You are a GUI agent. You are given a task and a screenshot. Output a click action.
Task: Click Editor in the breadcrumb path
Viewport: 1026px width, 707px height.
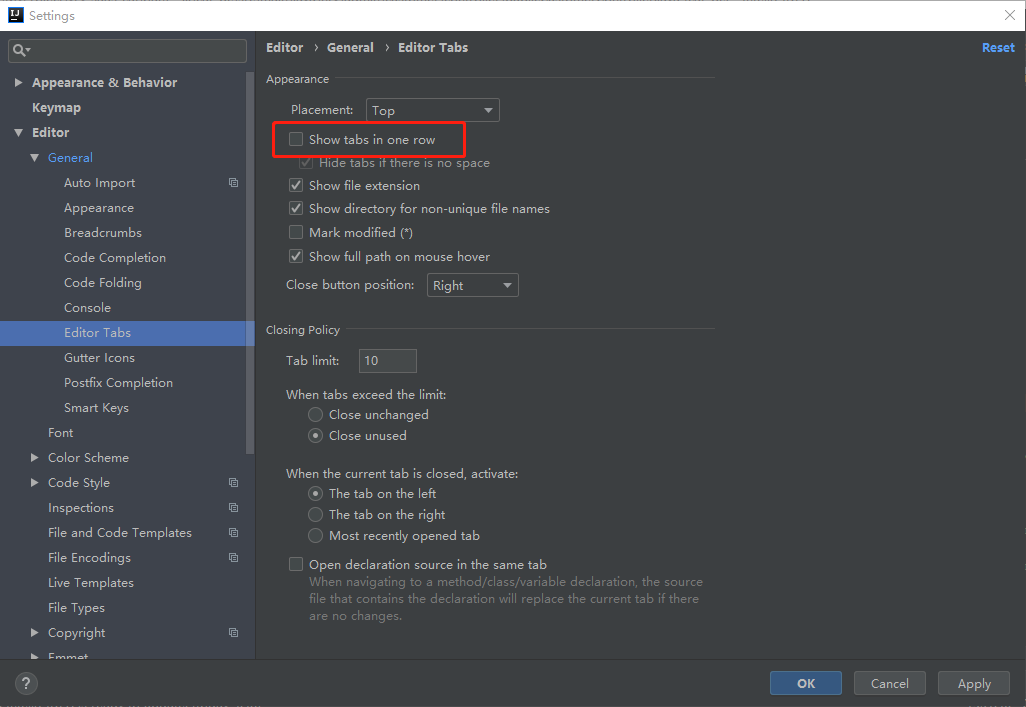click(x=285, y=47)
